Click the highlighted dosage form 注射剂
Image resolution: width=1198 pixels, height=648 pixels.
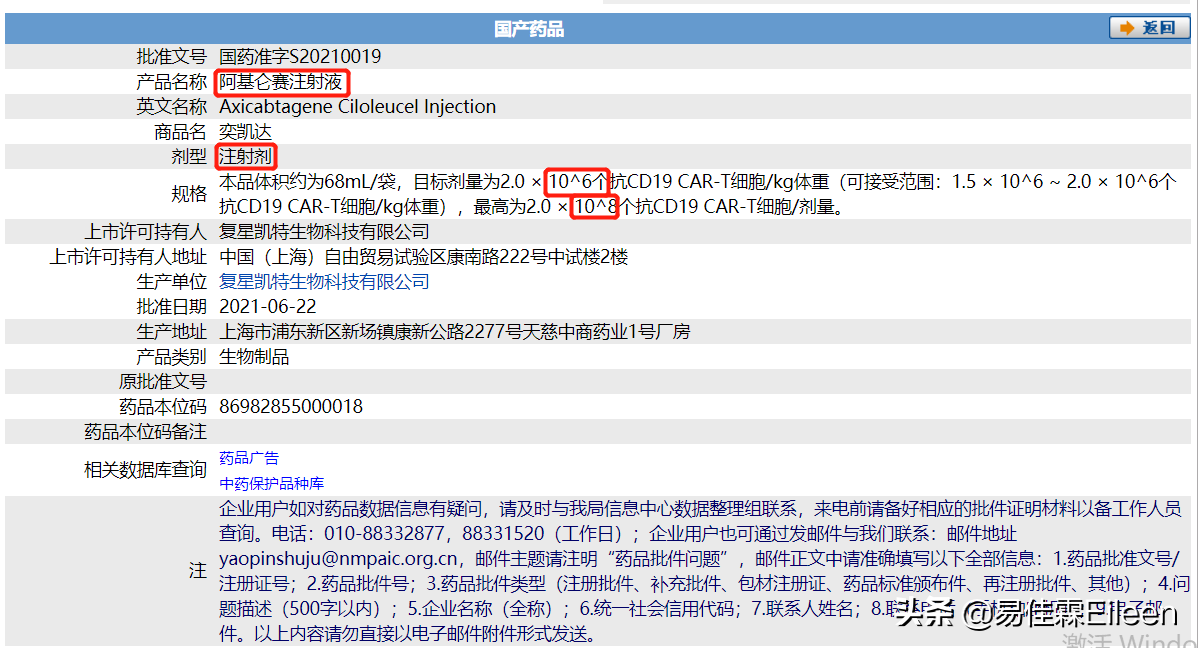click(245, 156)
